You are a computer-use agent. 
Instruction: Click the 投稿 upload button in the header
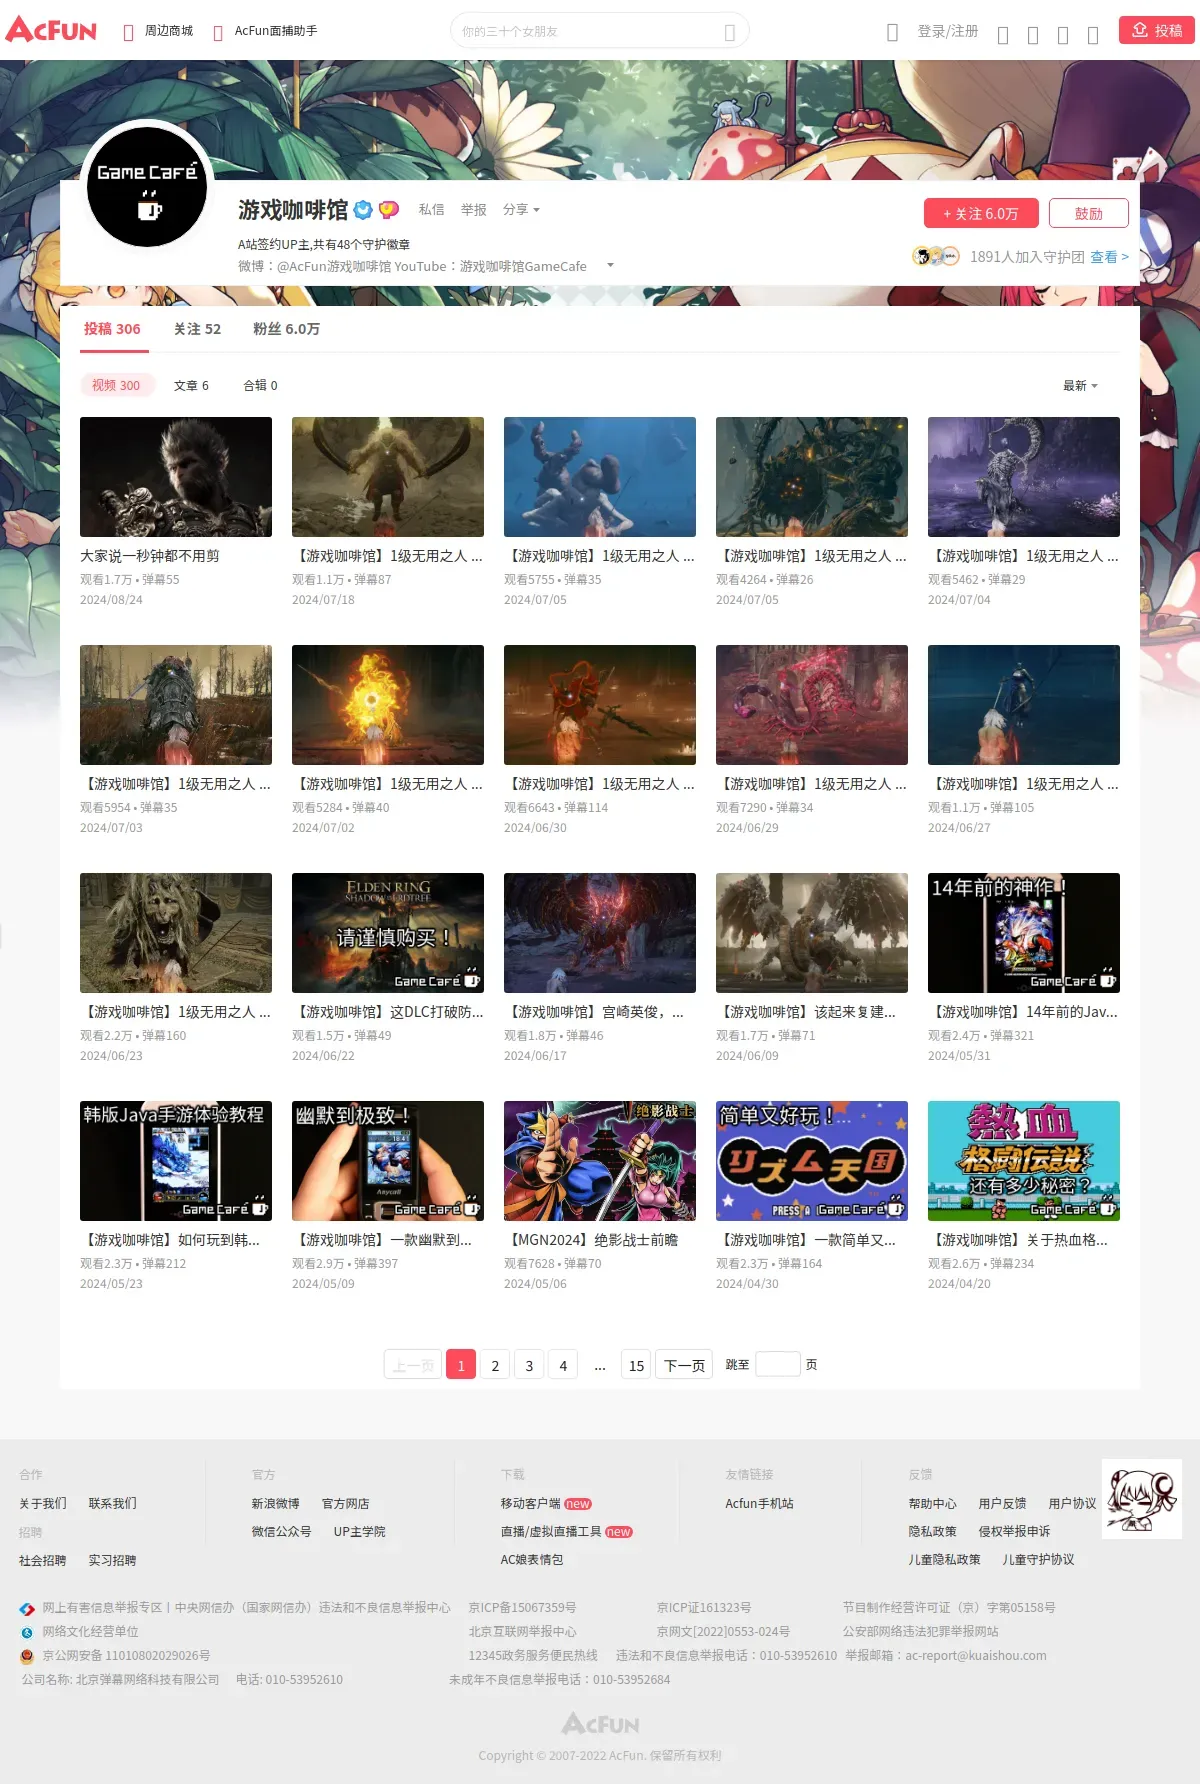pos(1157,30)
